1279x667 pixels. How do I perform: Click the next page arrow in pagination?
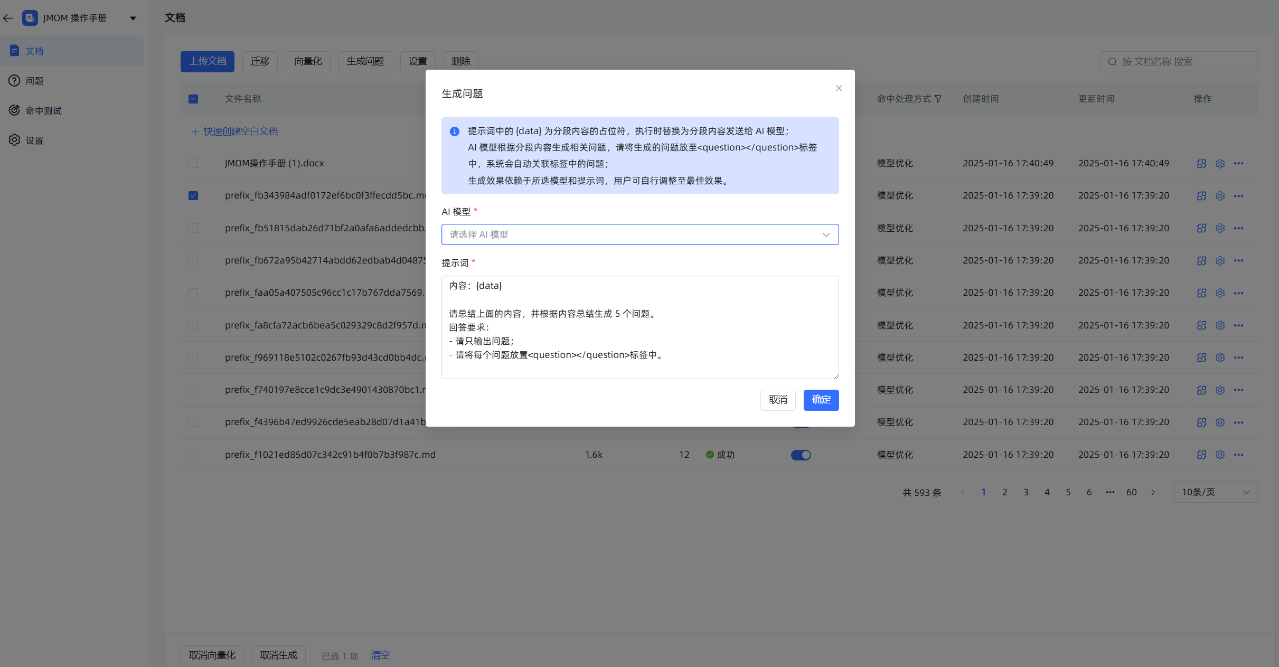[1153, 492]
